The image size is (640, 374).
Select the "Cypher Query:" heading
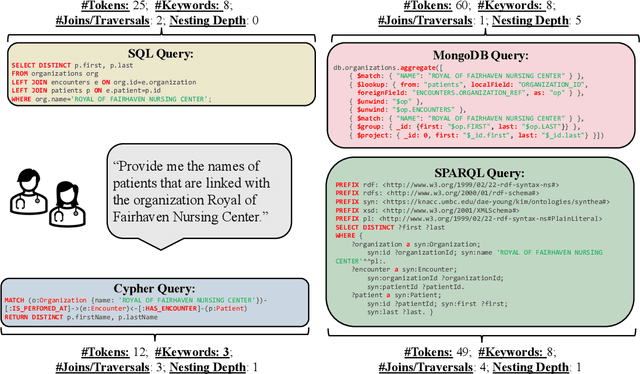coord(154,288)
